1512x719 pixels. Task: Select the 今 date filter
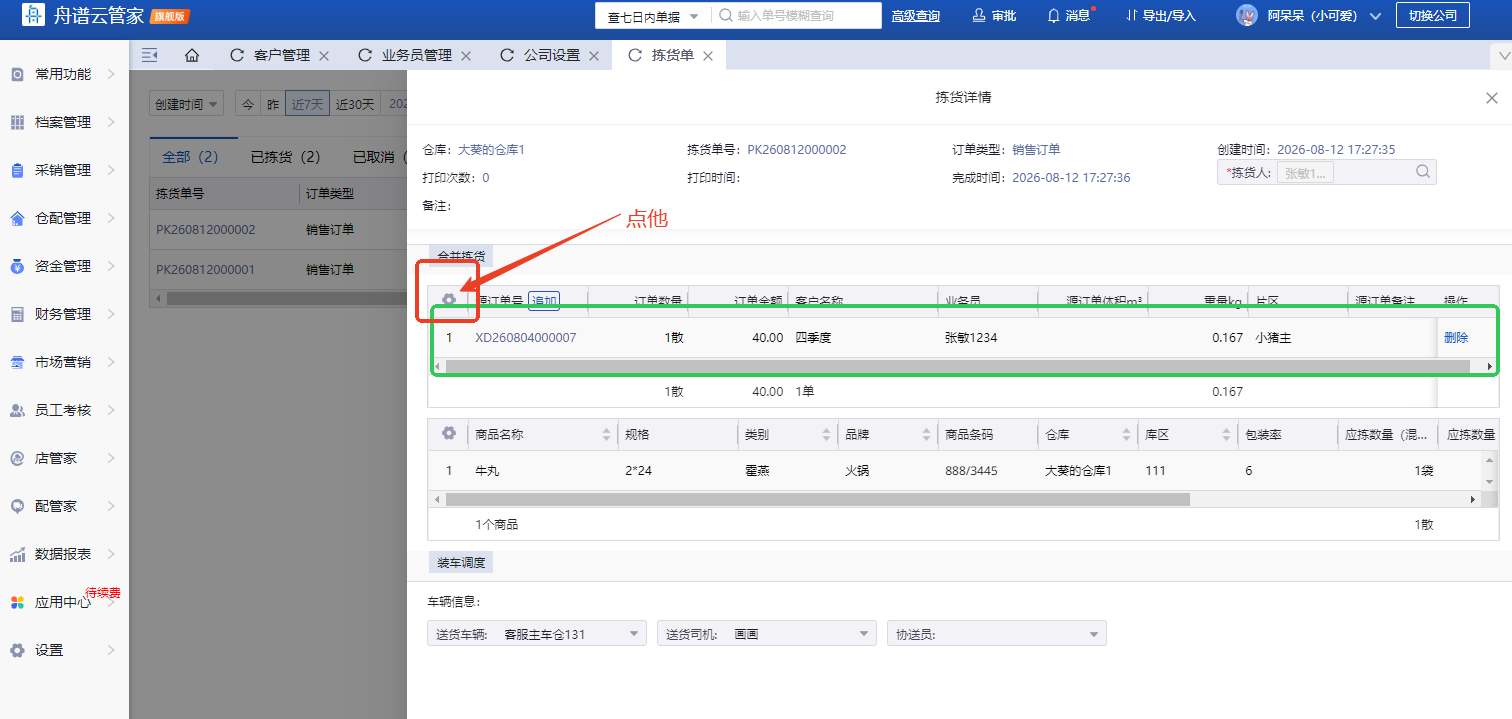247,104
